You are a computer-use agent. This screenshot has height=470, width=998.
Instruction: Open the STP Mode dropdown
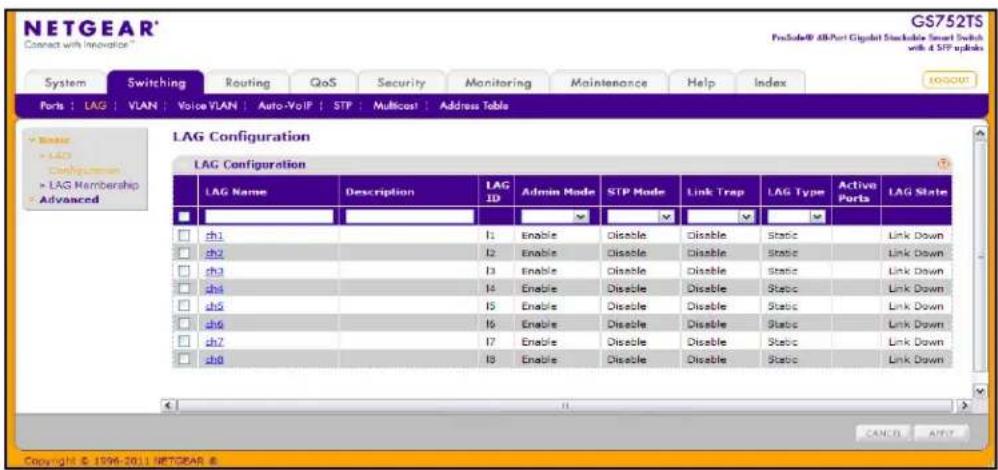(x=638, y=218)
